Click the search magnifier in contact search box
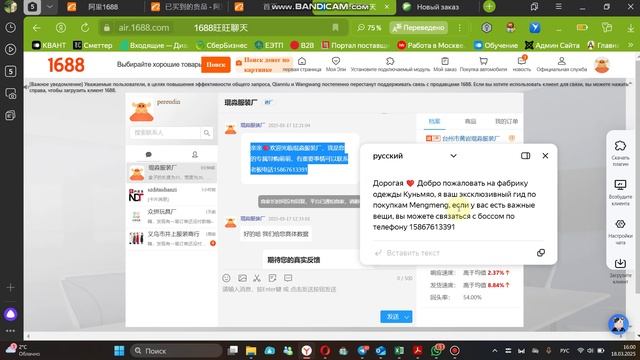 pyautogui.click(x=207, y=133)
